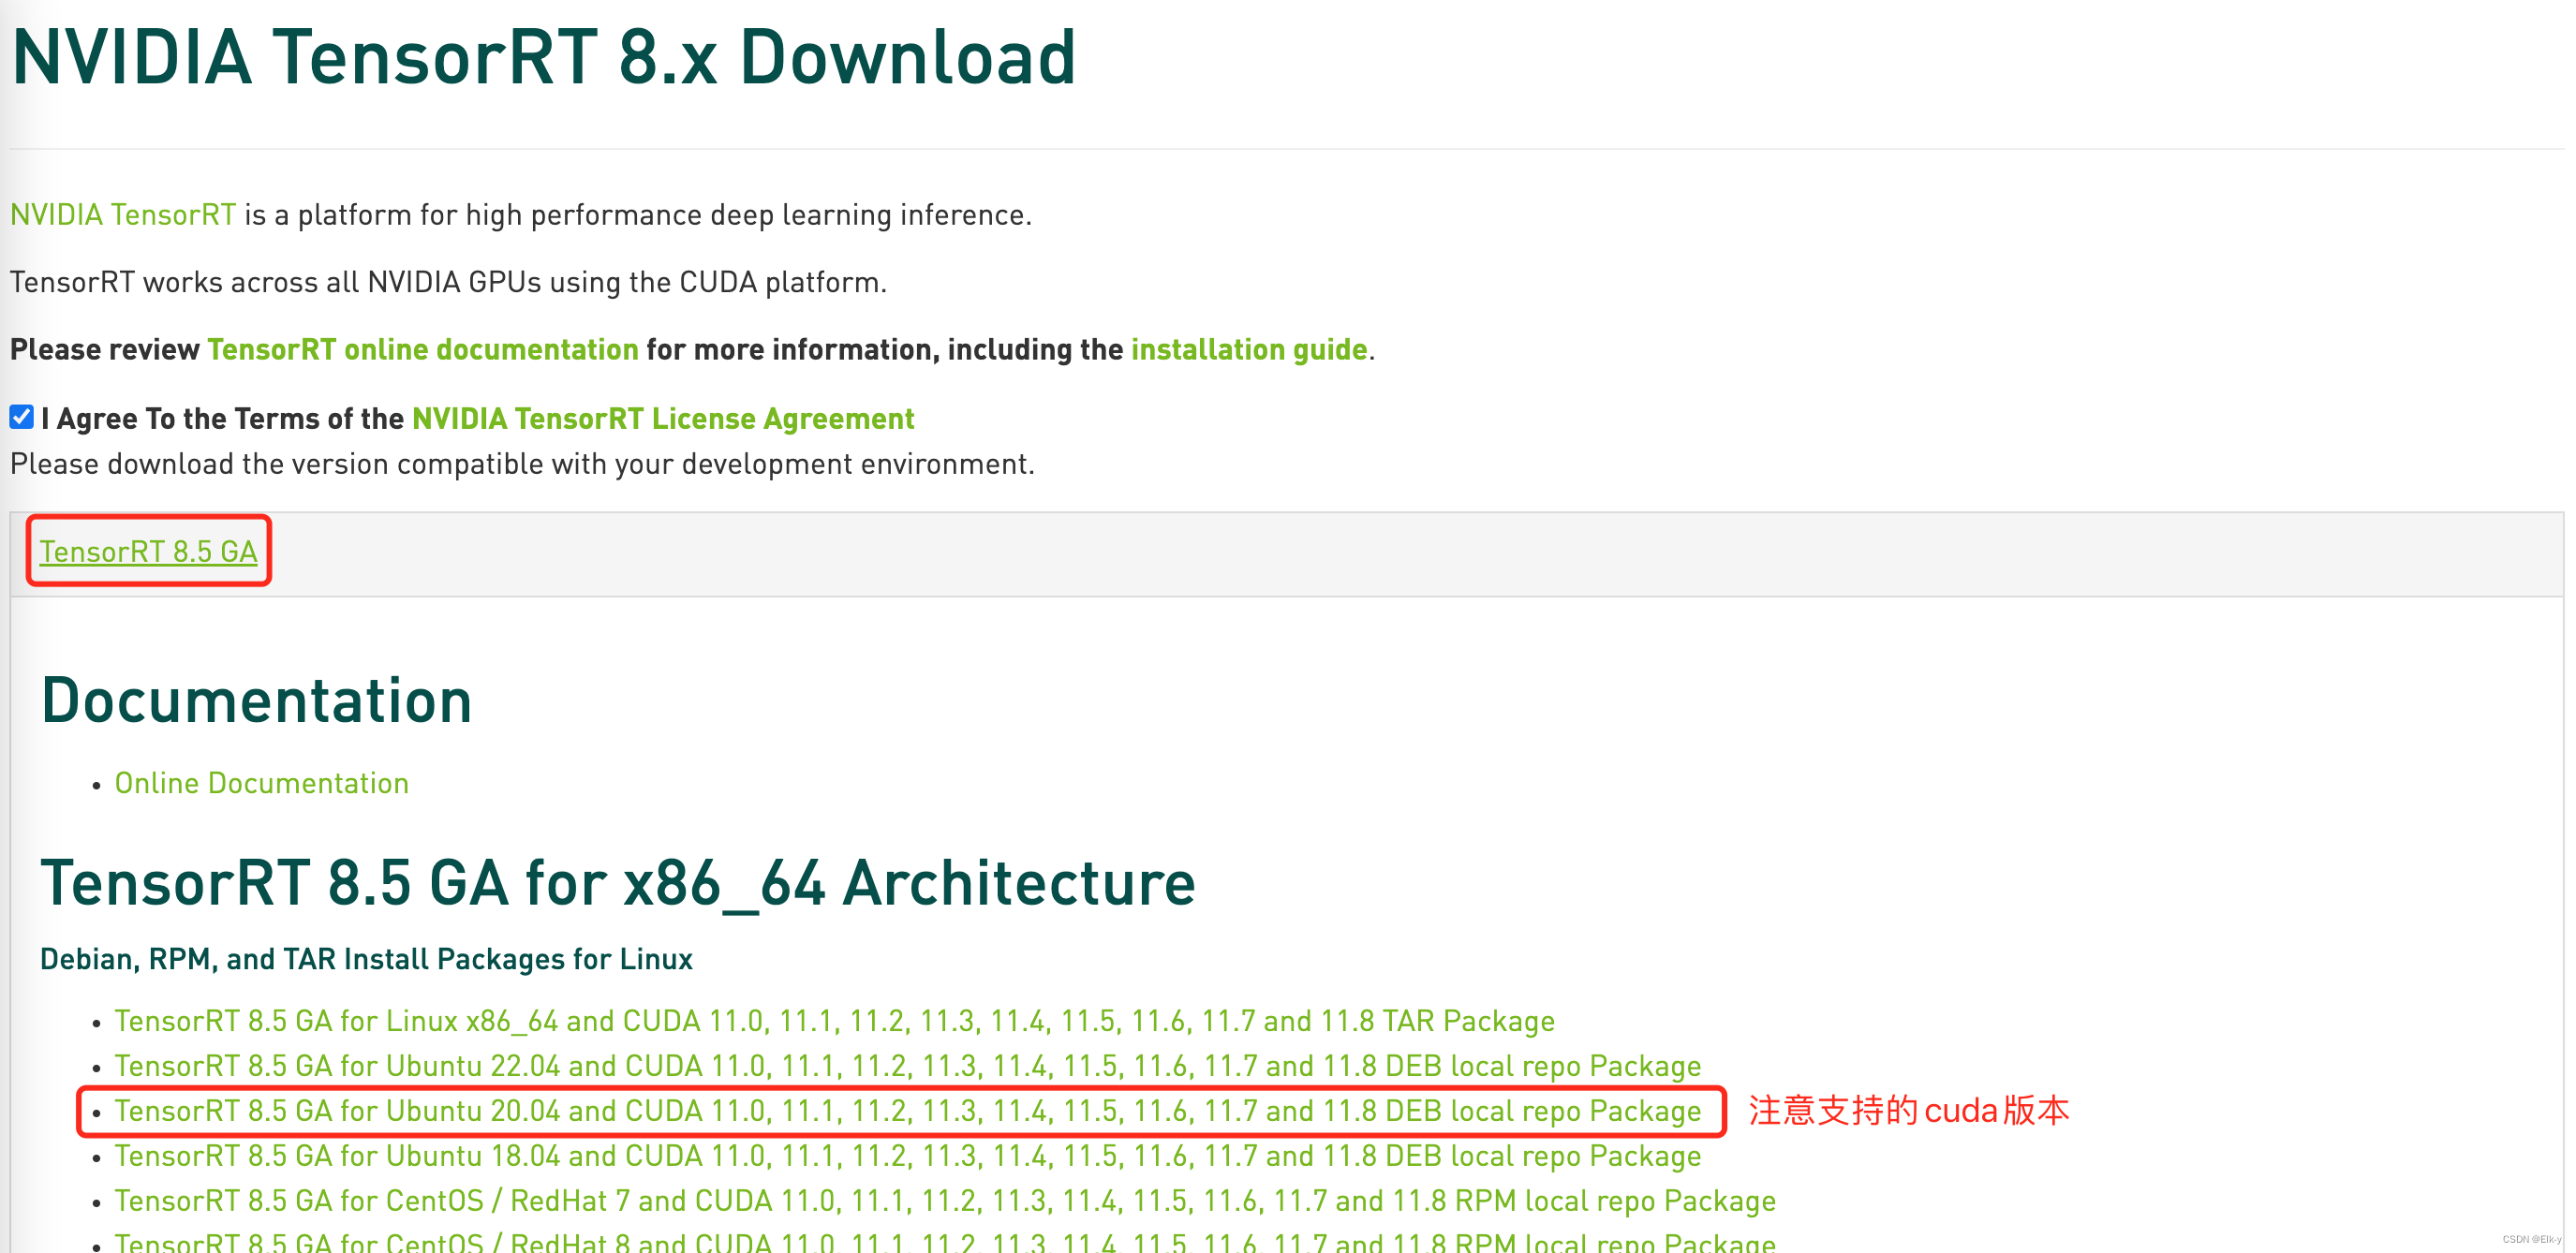Download Ubuntu 18.04 DEB local repo package
This screenshot has width=2576, height=1253.
tap(908, 1156)
